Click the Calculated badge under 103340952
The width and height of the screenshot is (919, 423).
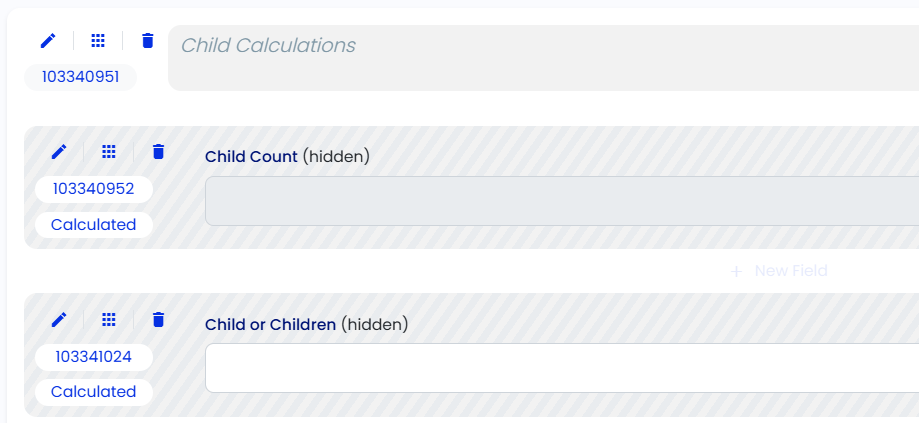94,225
